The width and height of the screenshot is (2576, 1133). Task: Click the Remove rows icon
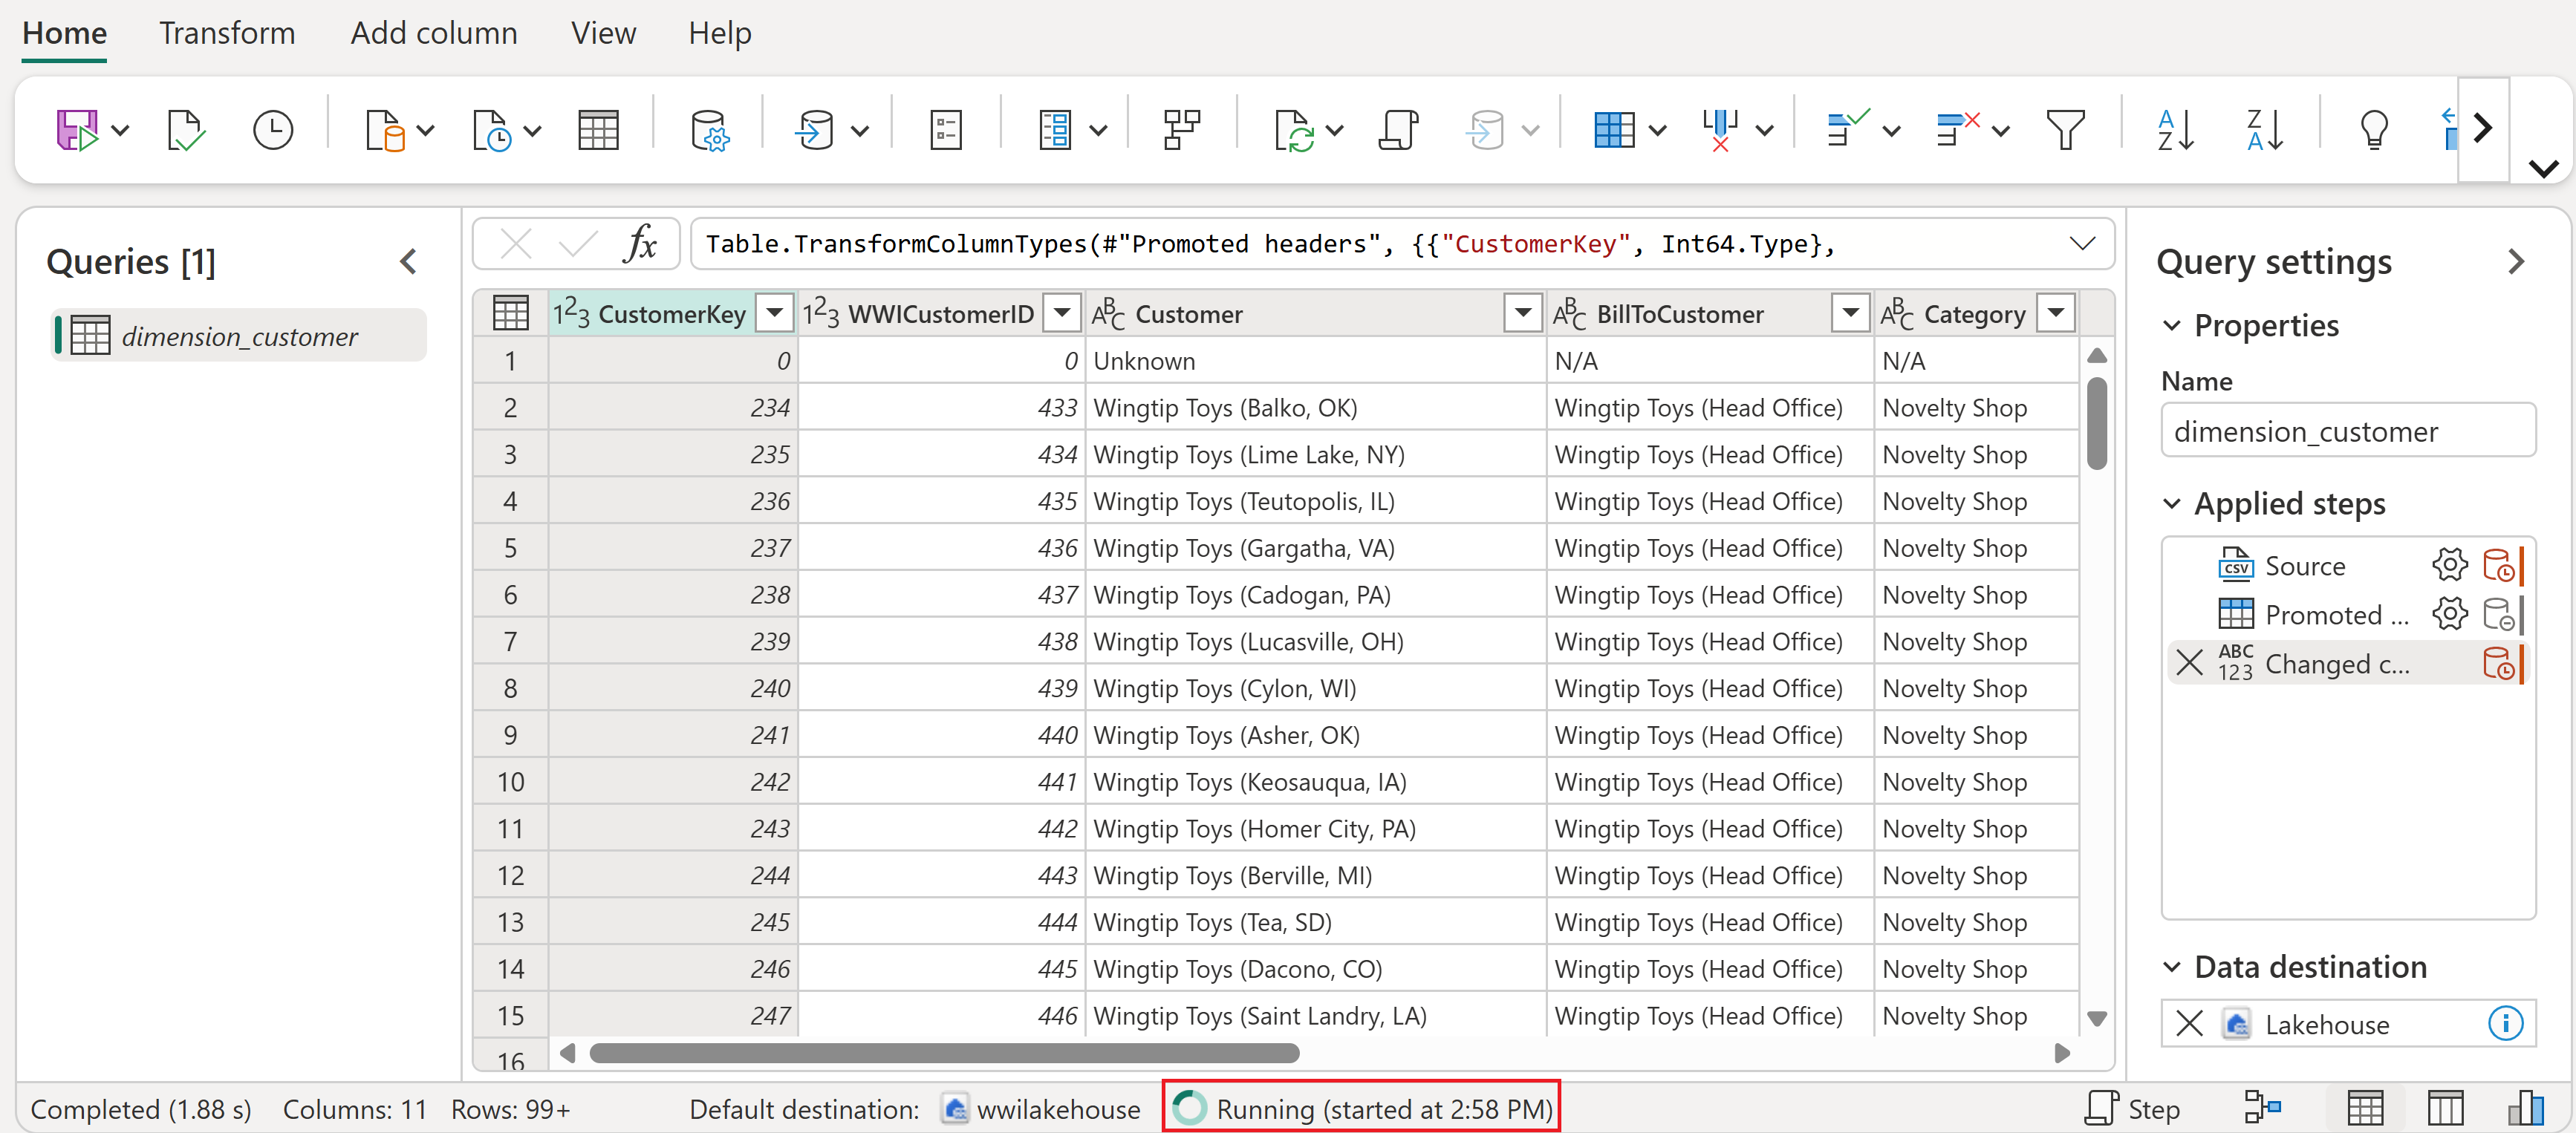pyautogui.click(x=1957, y=130)
